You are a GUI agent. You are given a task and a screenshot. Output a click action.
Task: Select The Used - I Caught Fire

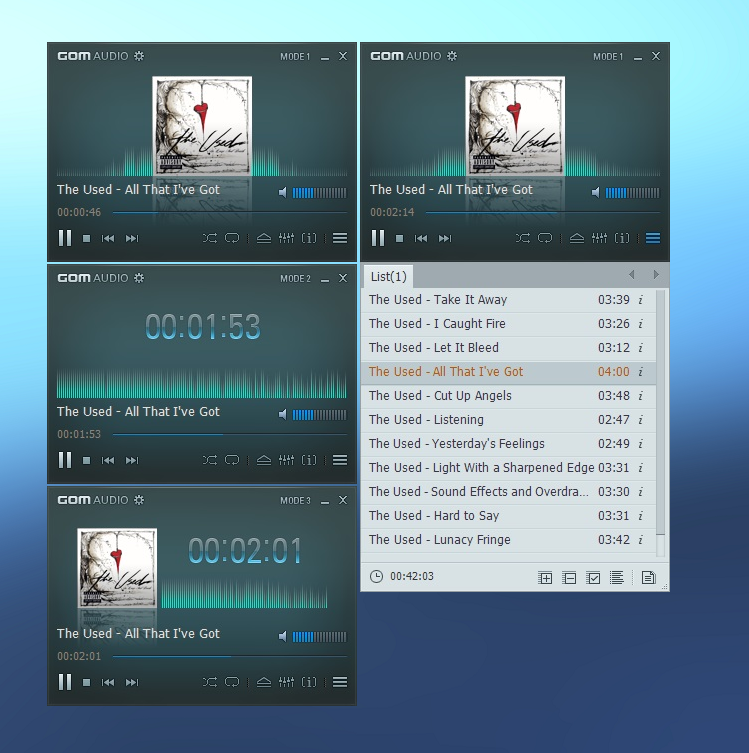click(508, 324)
